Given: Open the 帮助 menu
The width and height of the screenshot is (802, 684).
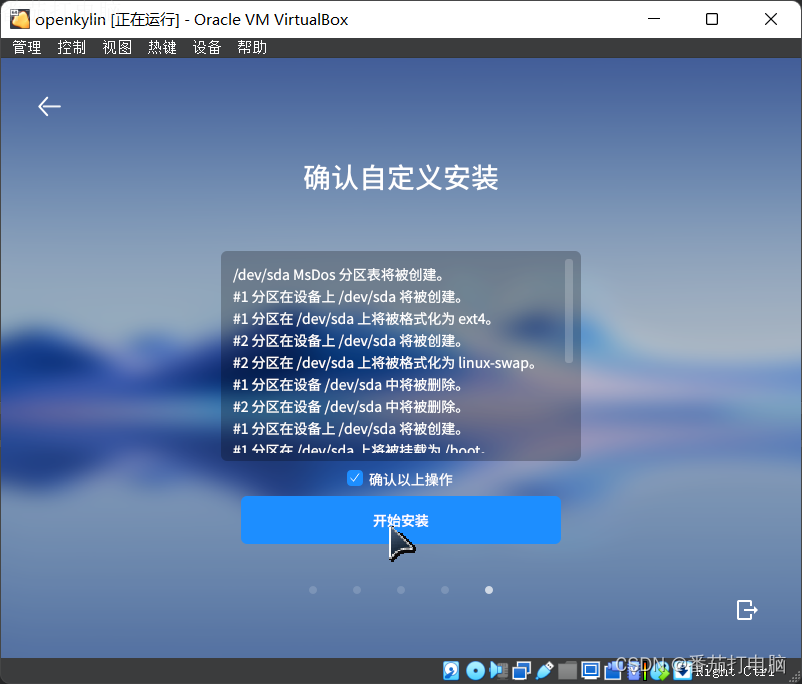Looking at the screenshot, I should coord(252,48).
